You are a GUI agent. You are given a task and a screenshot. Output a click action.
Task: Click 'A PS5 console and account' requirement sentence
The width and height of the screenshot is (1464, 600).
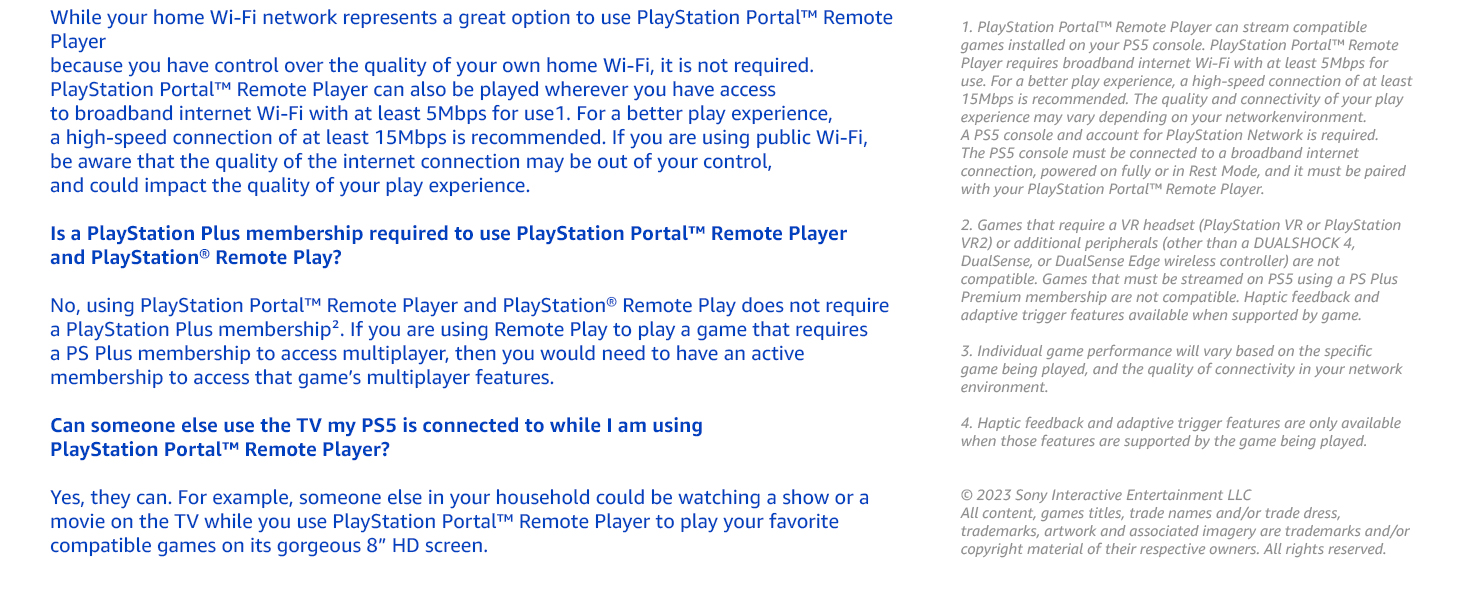click(x=1169, y=135)
